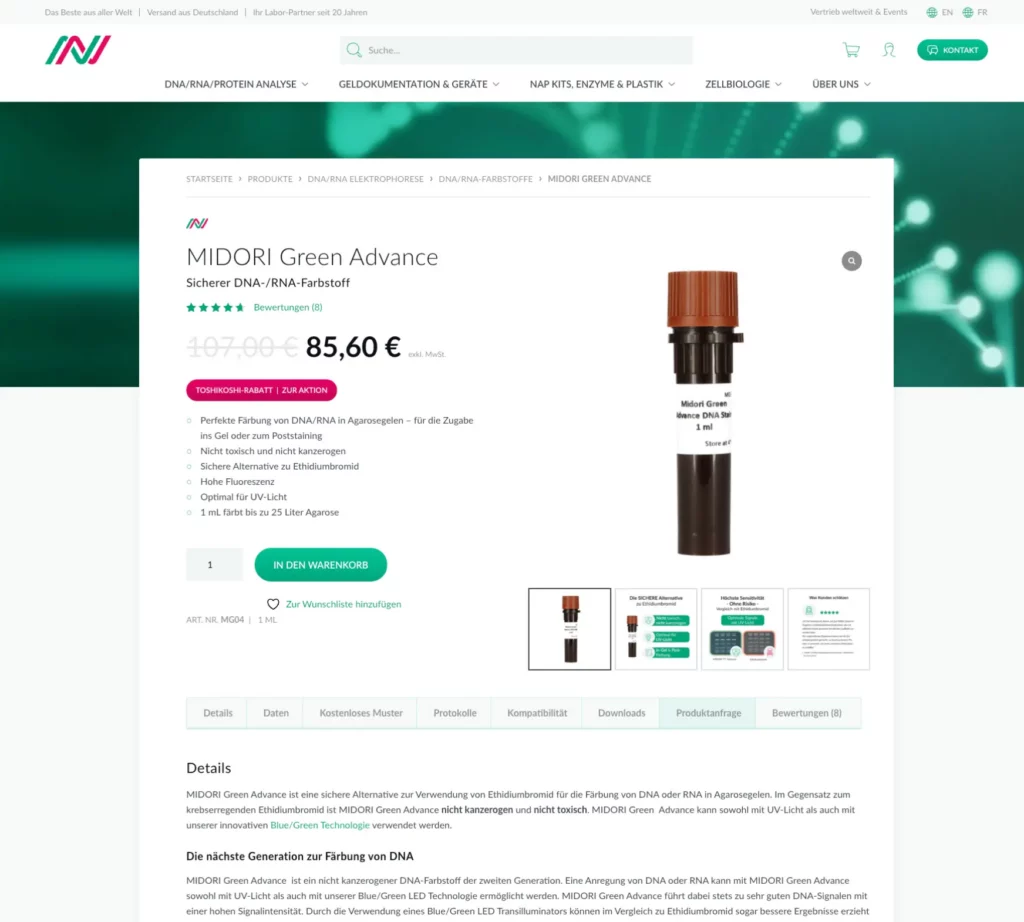Open the Über Uns dropdown
The image size is (1024, 922).
841,84
